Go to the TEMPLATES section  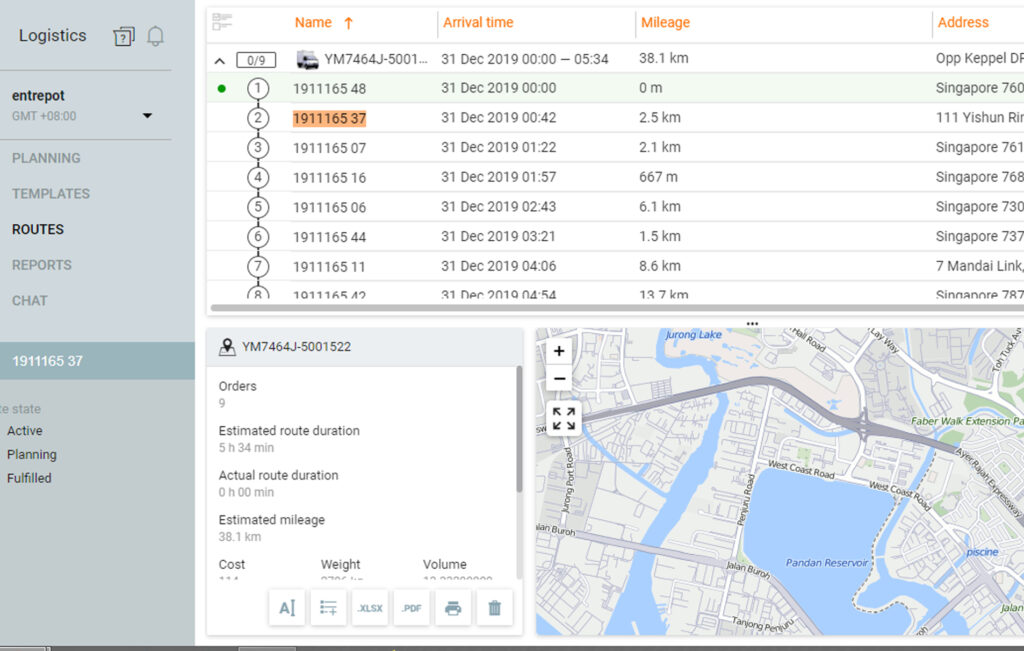(51, 194)
